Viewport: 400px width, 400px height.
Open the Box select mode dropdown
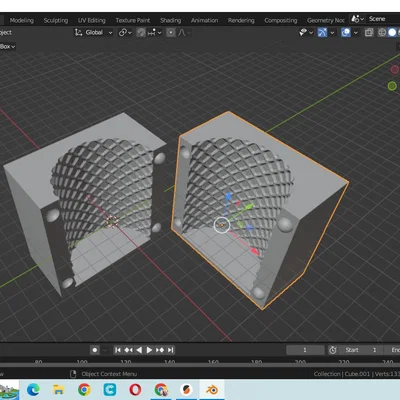tap(7, 46)
